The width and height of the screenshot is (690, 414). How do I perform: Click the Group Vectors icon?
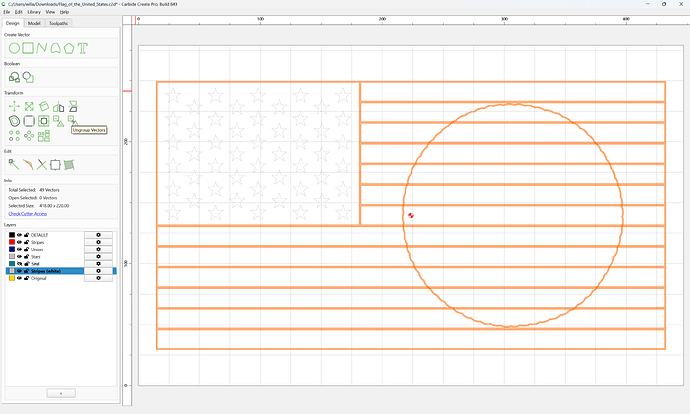(59, 121)
